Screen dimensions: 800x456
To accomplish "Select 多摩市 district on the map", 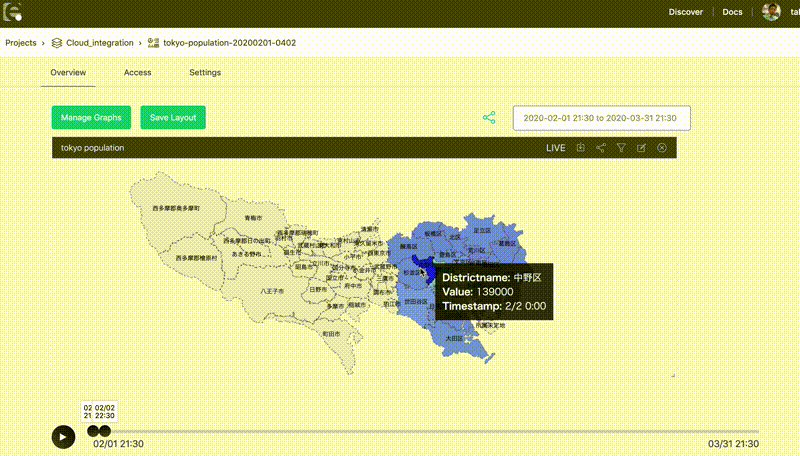I will point(335,306).
